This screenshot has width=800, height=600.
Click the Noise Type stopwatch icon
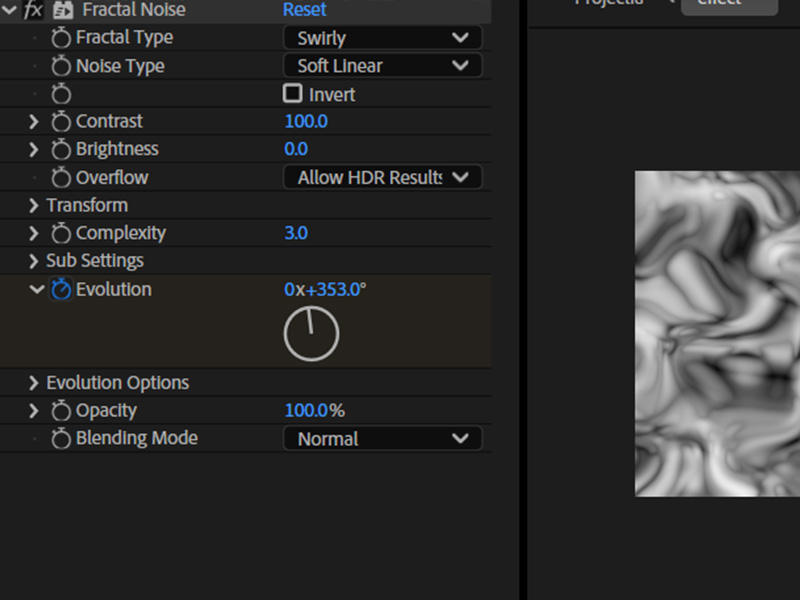[x=60, y=66]
